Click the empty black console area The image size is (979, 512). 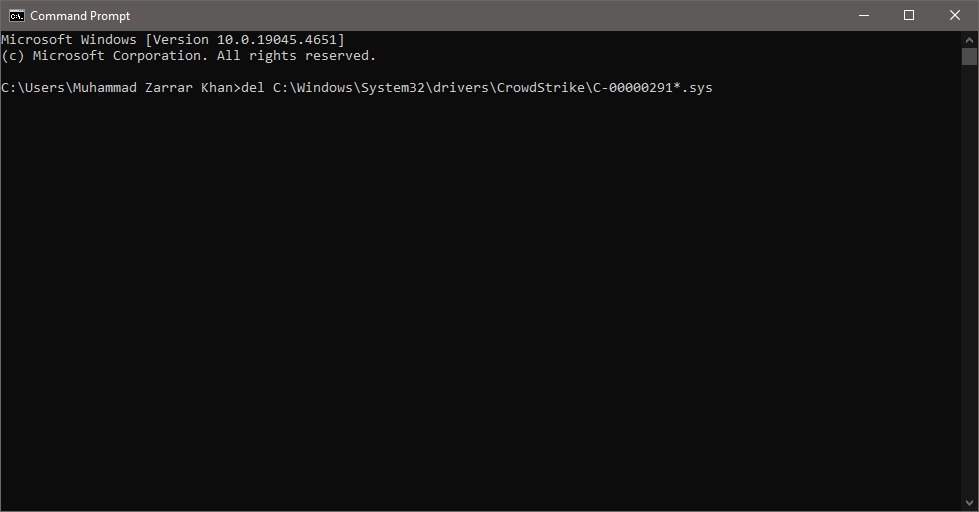click(480, 300)
